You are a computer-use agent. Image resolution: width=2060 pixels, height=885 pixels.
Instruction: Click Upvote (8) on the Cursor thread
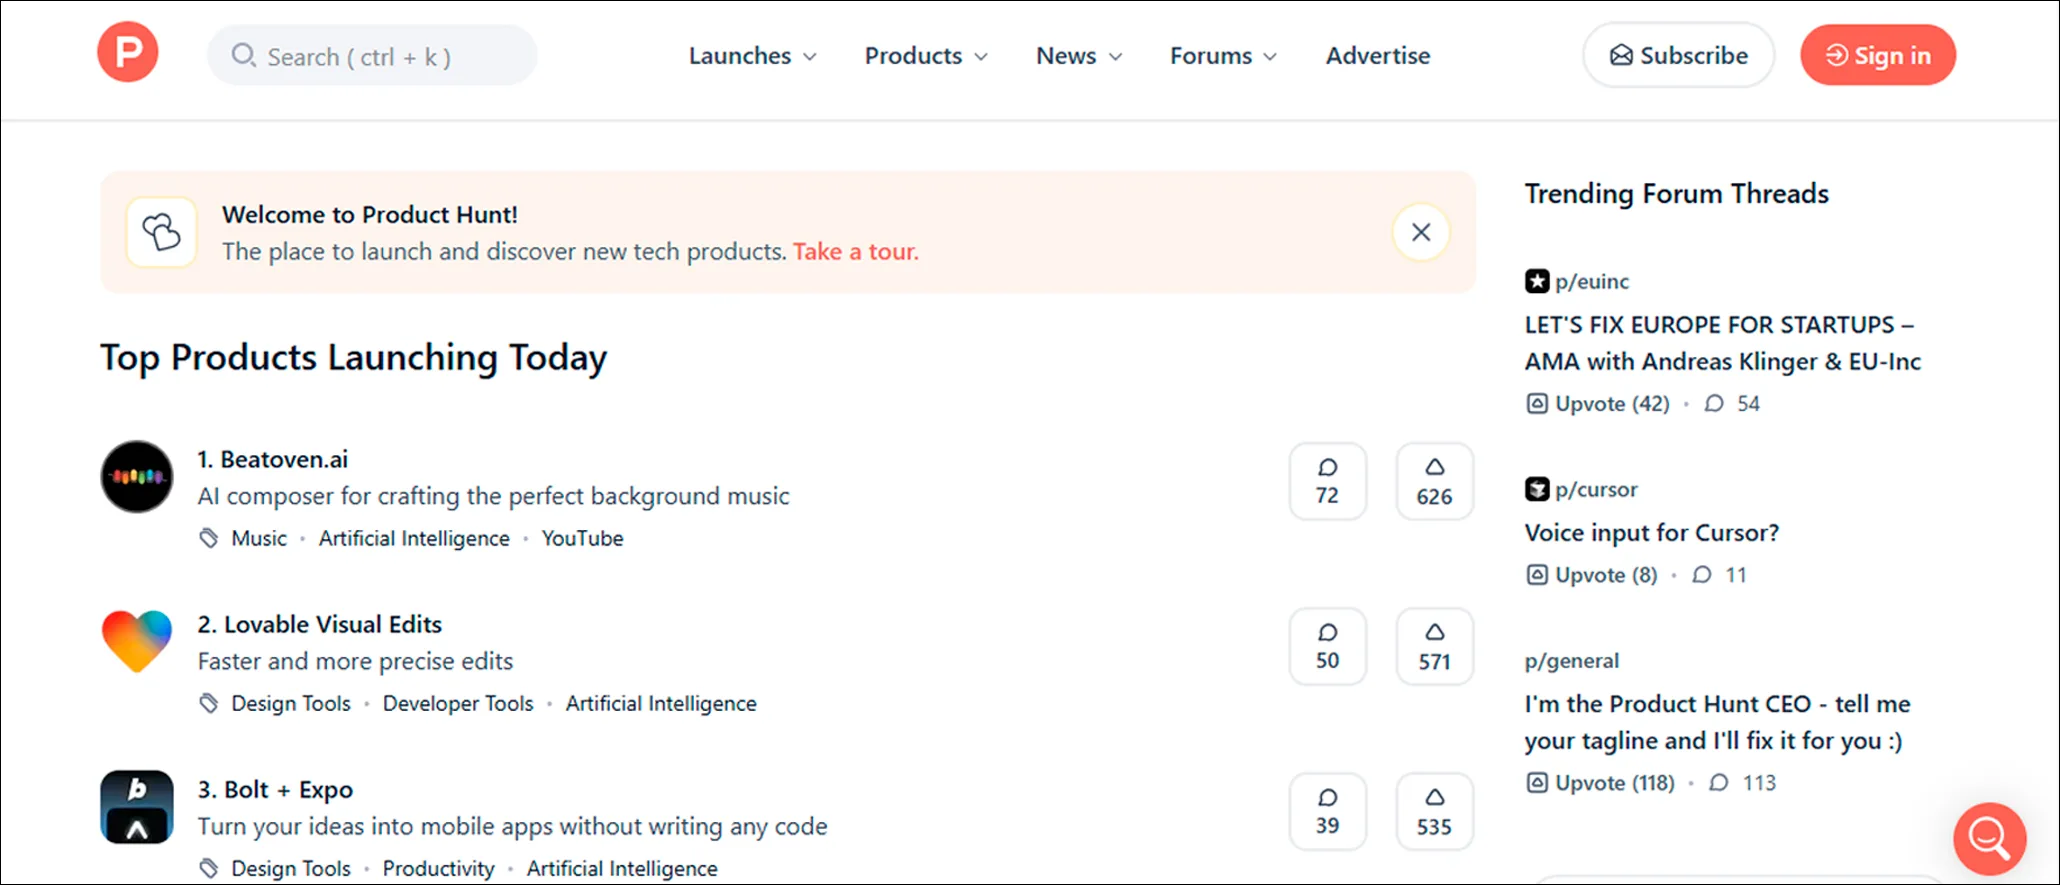coord(1591,574)
